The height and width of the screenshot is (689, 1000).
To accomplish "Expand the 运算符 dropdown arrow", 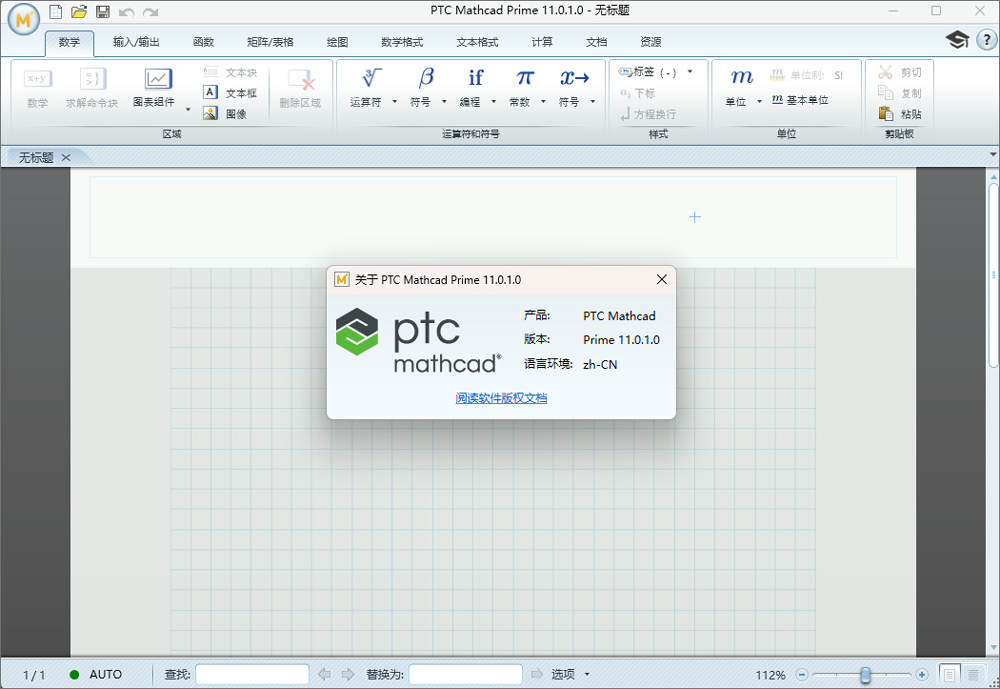I will [395, 101].
